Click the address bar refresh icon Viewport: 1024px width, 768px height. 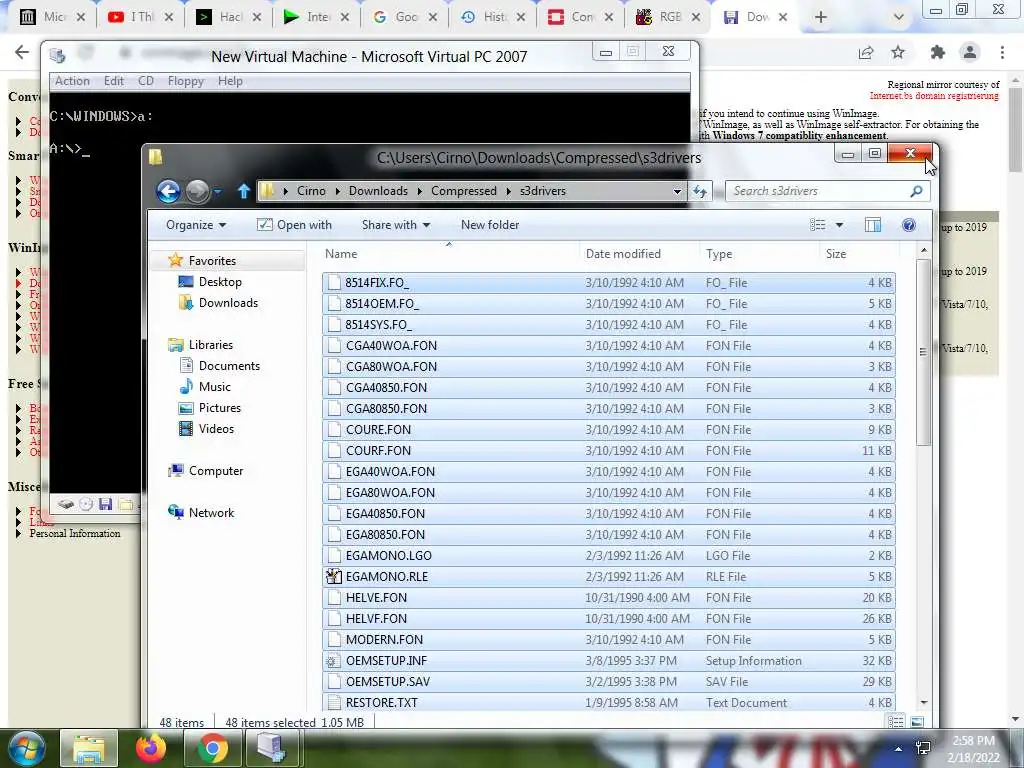point(700,191)
